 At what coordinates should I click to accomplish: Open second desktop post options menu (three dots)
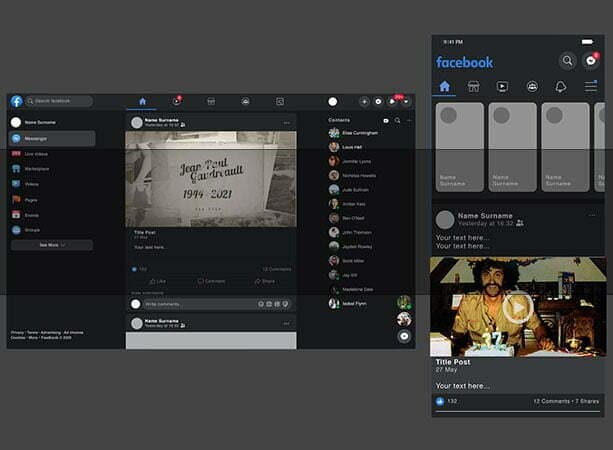[x=287, y=324]
